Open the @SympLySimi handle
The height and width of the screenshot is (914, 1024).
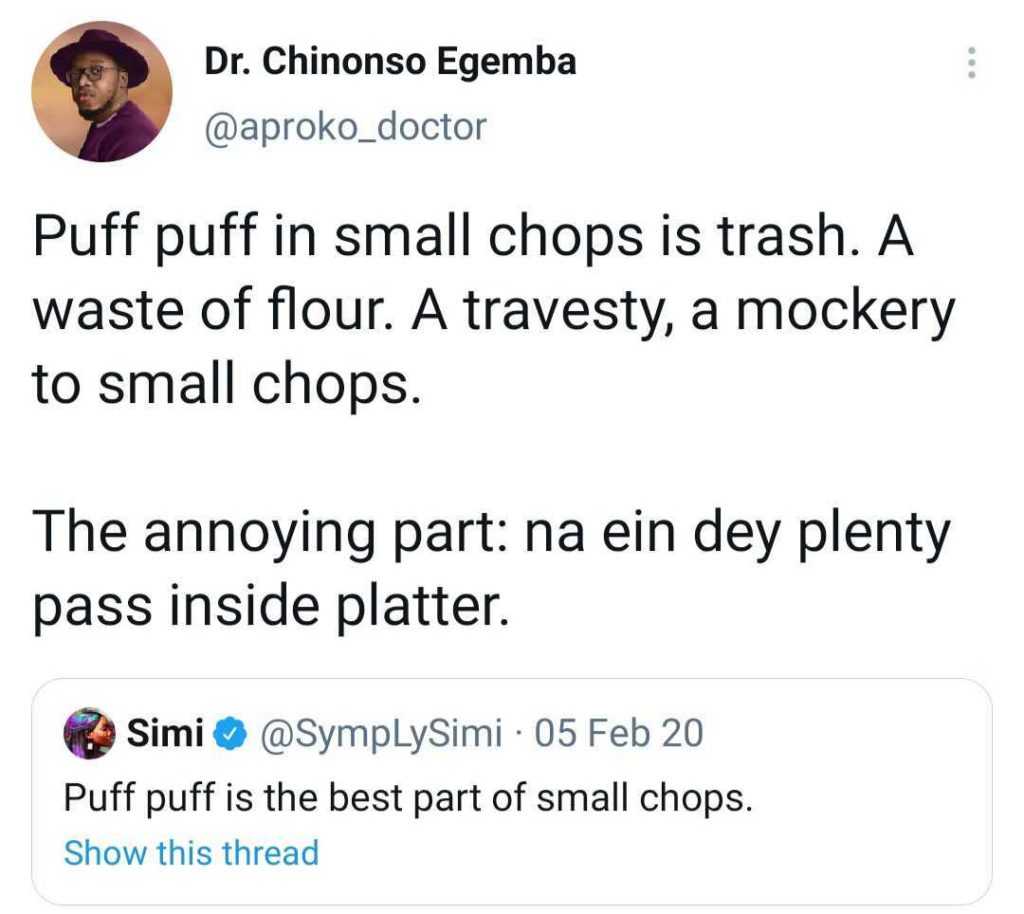pyautogui.click(x=380, y=735)
